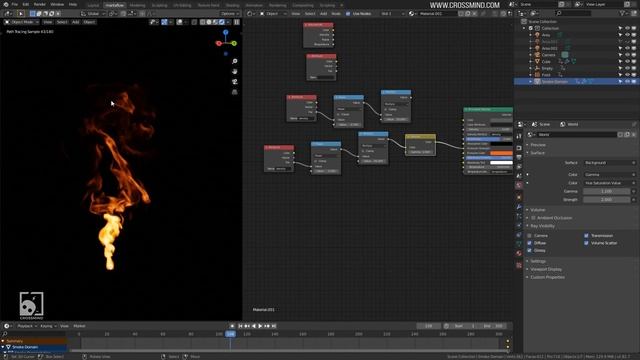The image size is (640, 360).
Task: Expand the Preview panel
Action: (538, 145)
